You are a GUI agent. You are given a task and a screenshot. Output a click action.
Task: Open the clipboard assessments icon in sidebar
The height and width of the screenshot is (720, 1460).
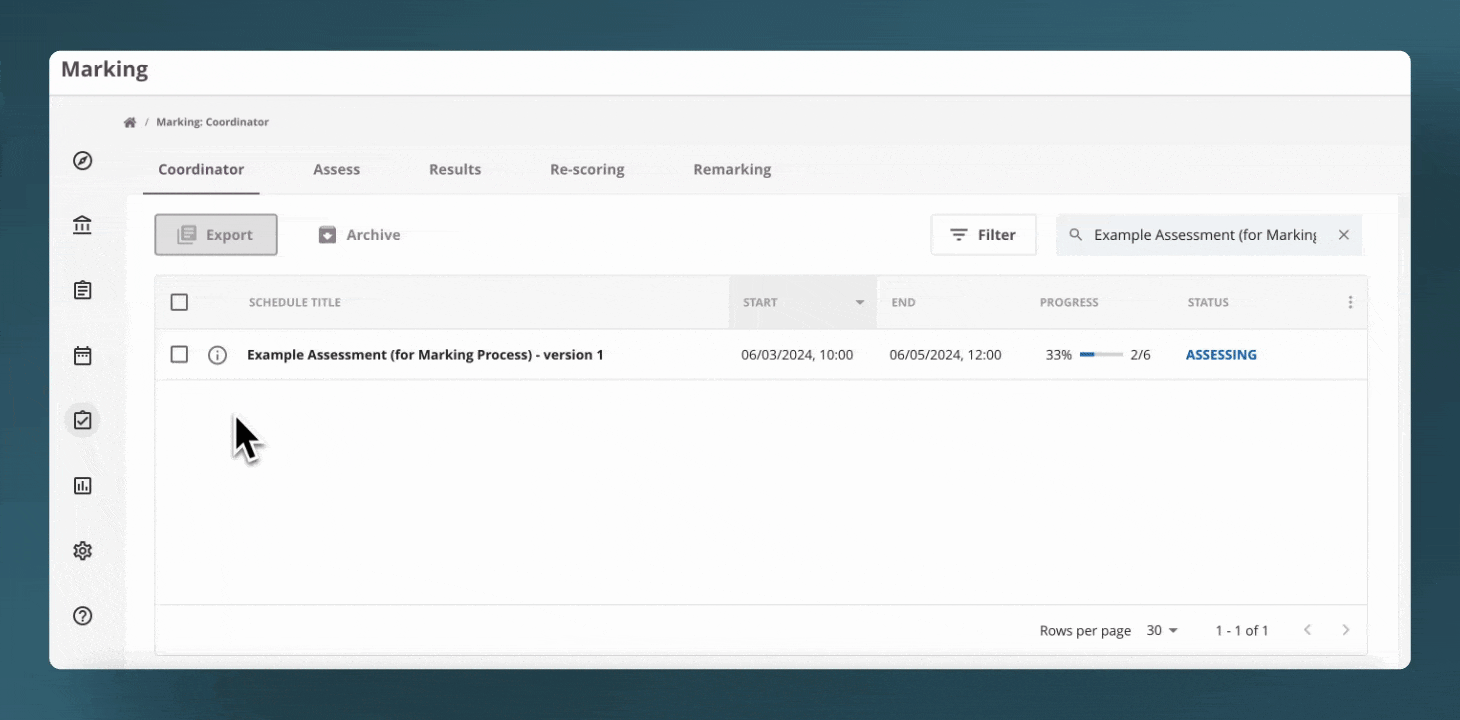[x=83, y=290]
